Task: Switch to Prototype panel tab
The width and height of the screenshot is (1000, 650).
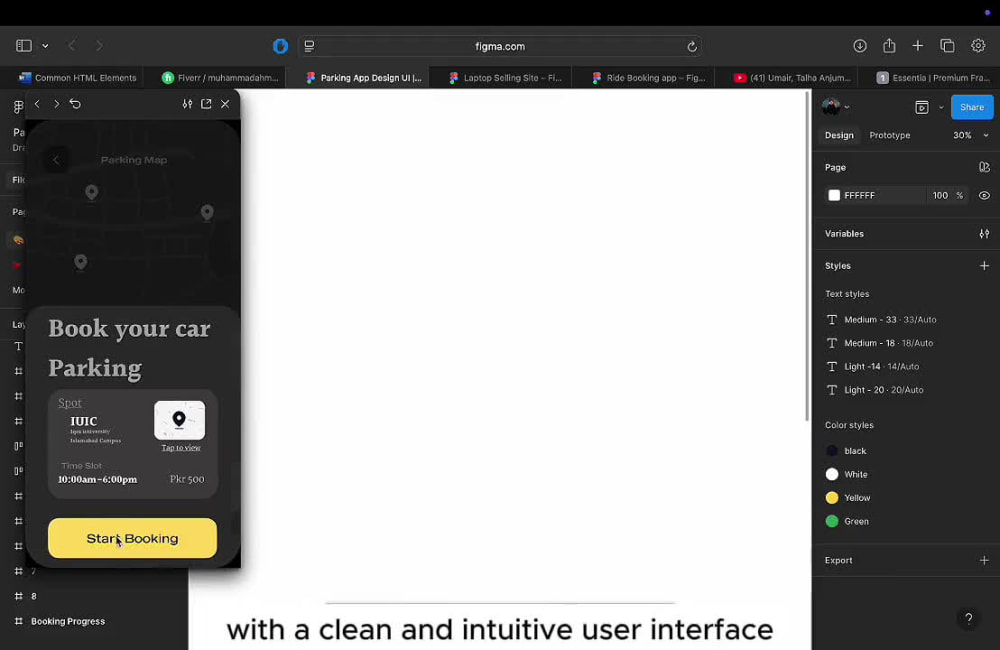Action: 890,135
